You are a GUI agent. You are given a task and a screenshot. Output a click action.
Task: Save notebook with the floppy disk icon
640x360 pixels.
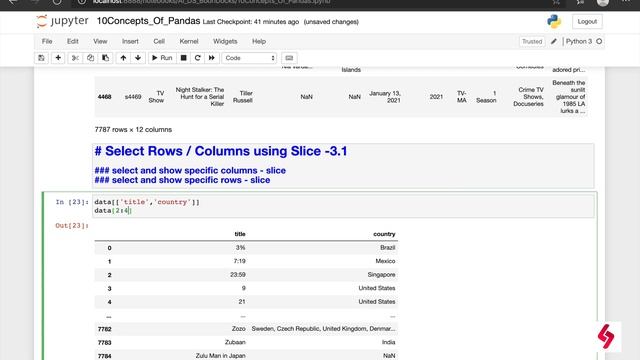[41, 58]
